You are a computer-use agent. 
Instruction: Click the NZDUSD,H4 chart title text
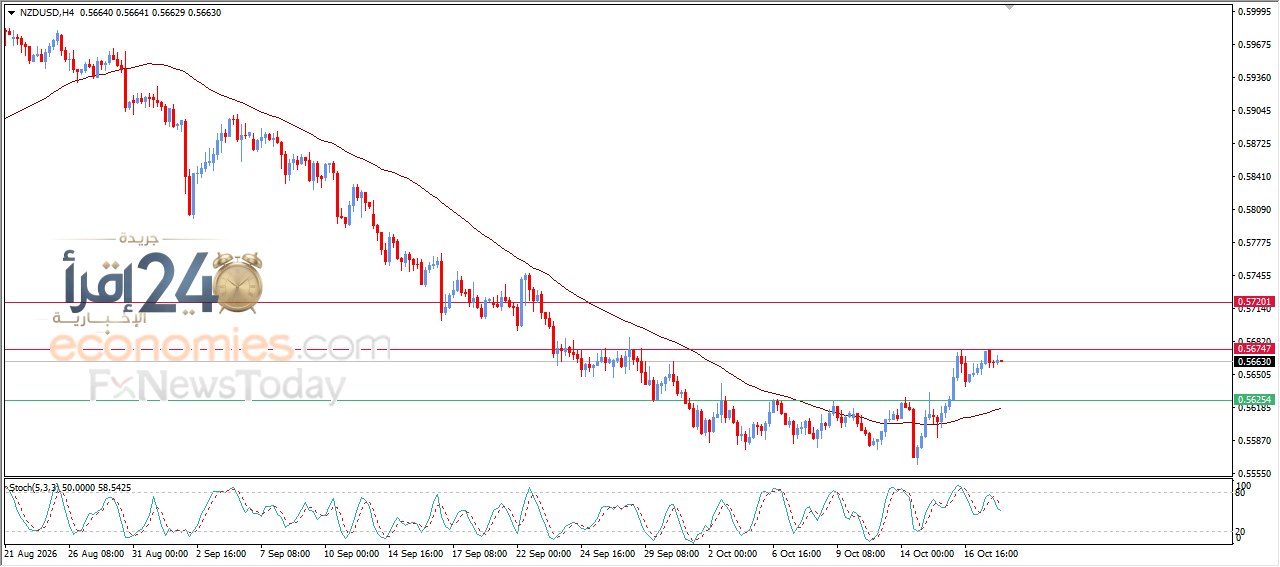(x=46, y=13)
